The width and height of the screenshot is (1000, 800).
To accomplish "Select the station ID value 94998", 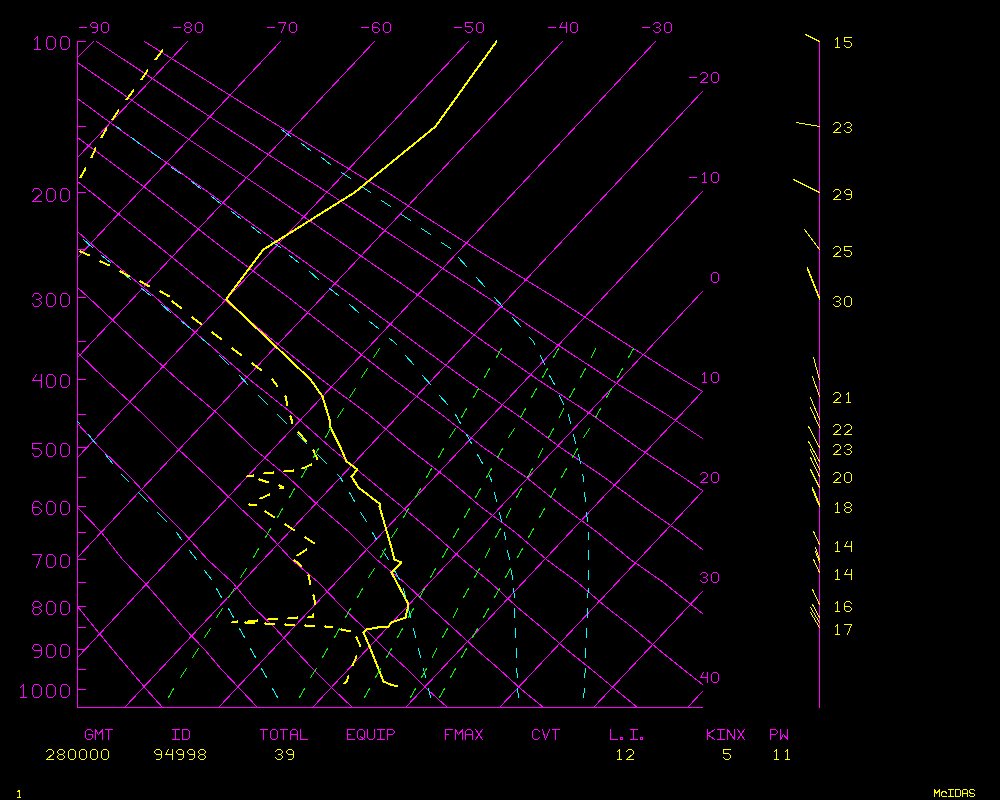I will (180, 755).
